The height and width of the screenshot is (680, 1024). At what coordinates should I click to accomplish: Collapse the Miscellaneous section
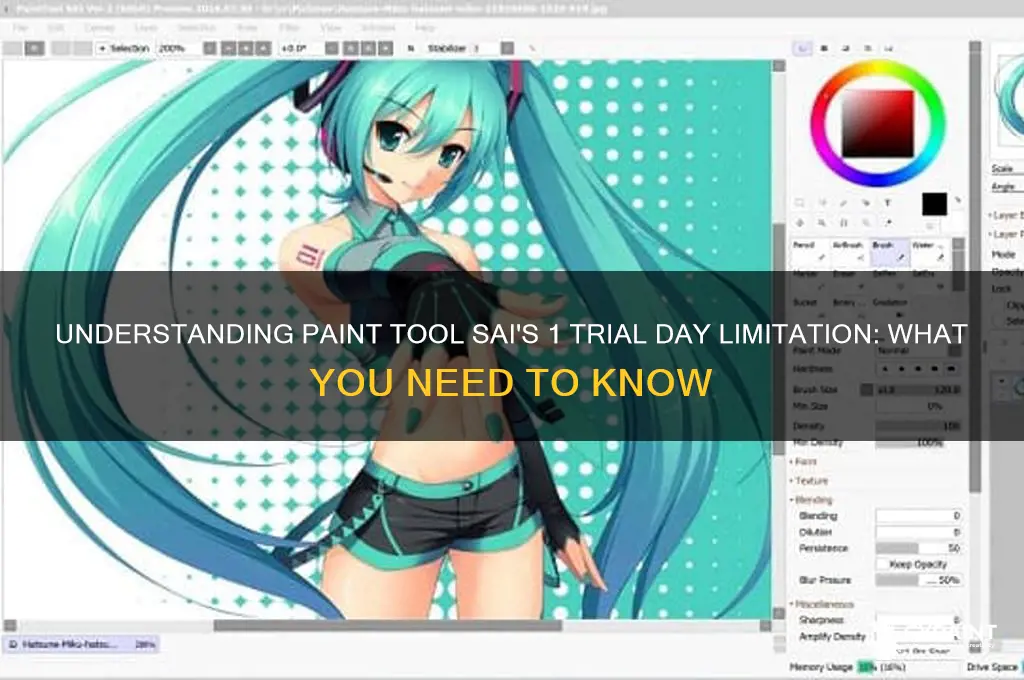822,604
